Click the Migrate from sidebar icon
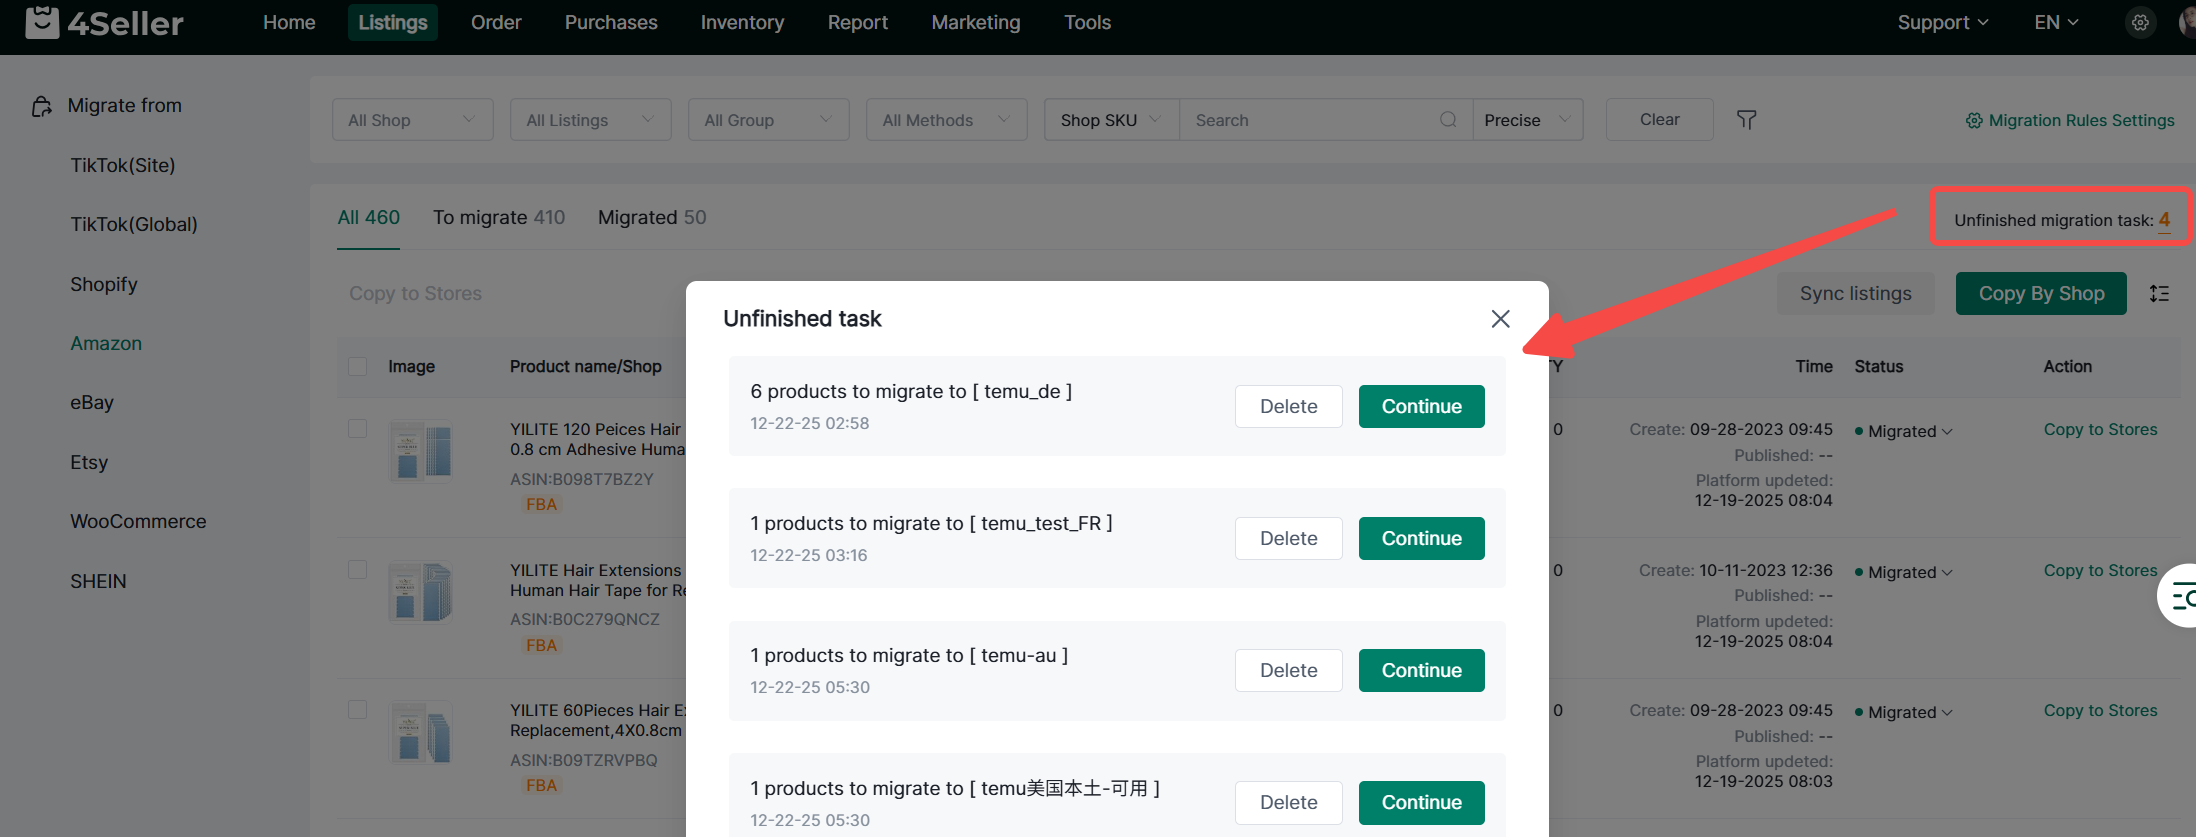 coord(42,106)
